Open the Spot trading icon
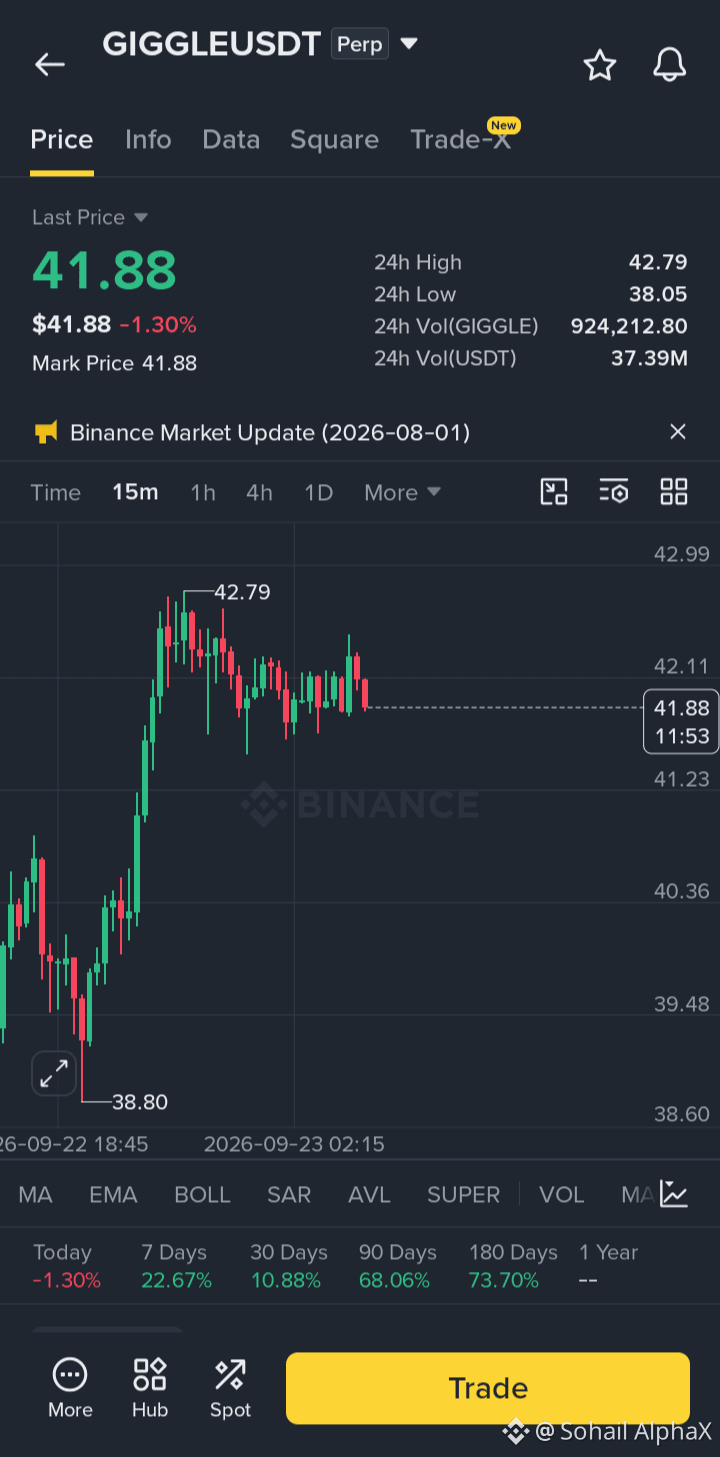Image resolution: width=720 pixels, height=1457 pixels. [x=230, y=1387]
